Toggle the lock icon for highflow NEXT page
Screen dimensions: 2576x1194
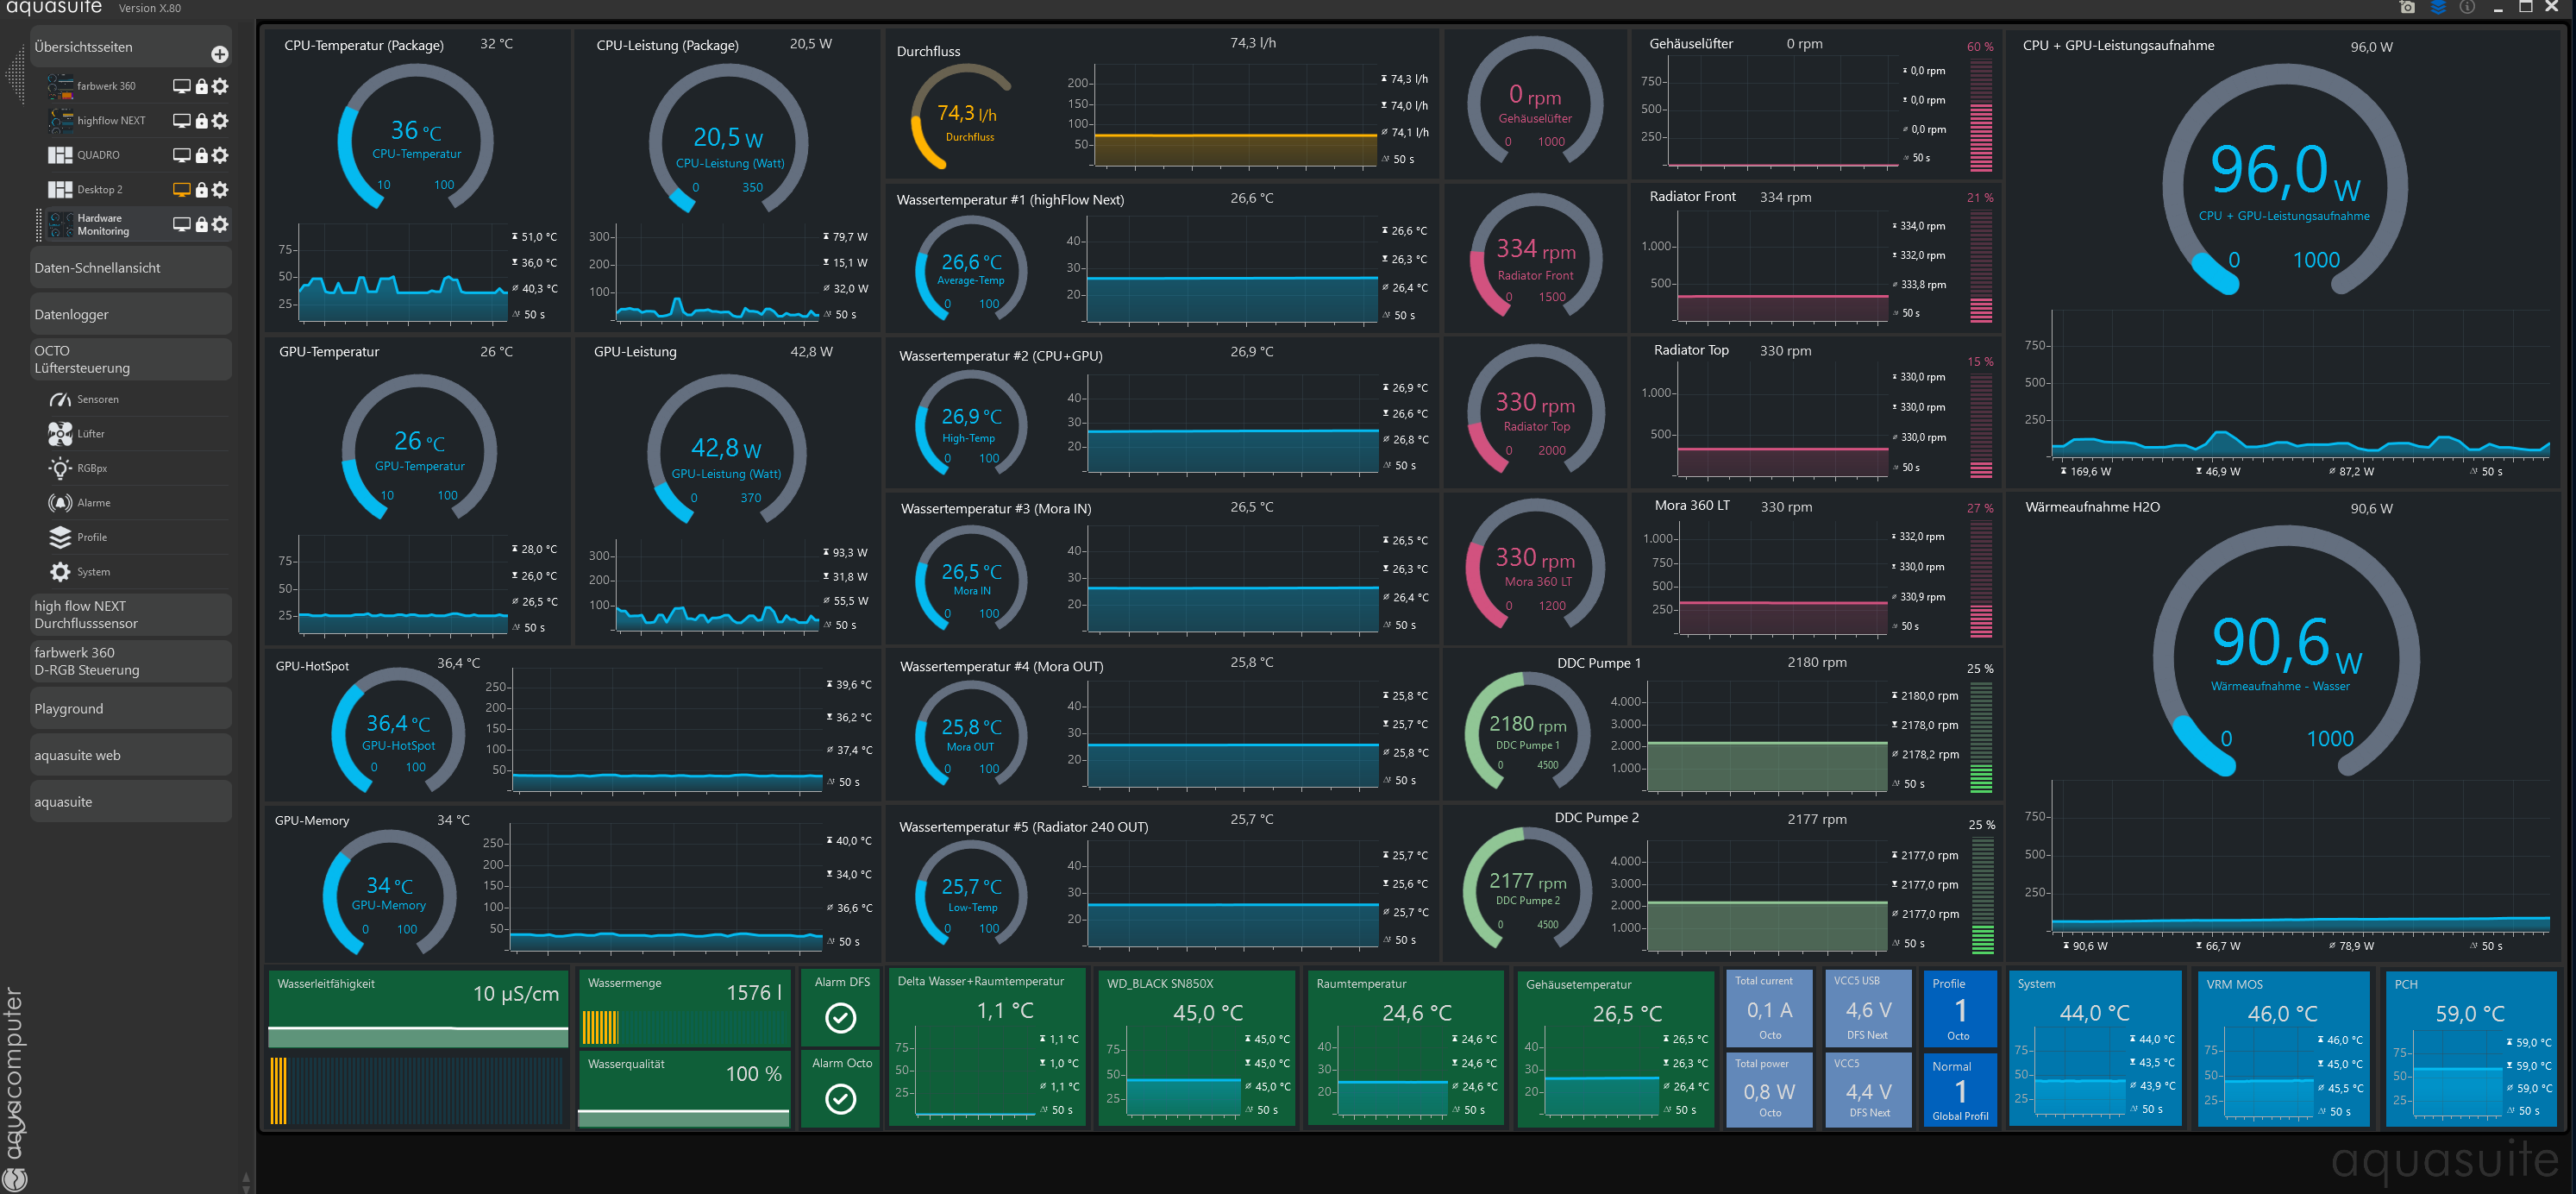click(202, 121)
